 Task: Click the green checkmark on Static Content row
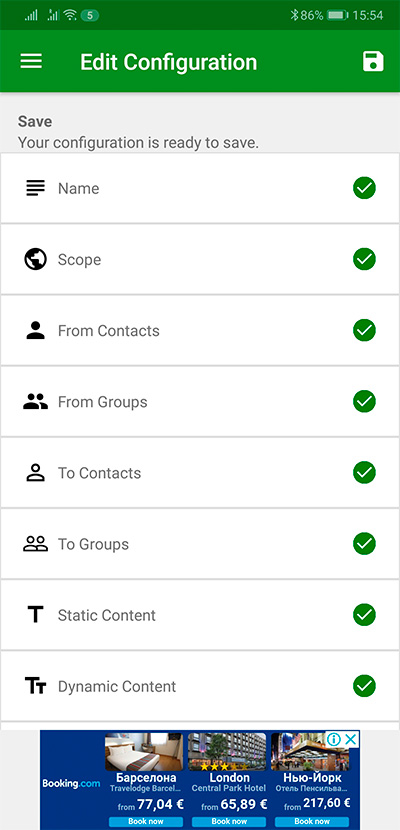364,615
